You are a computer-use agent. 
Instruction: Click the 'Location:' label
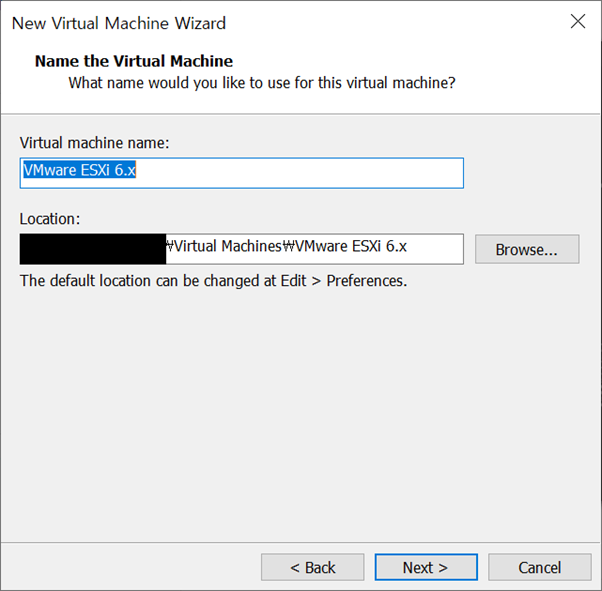[50, 219]
